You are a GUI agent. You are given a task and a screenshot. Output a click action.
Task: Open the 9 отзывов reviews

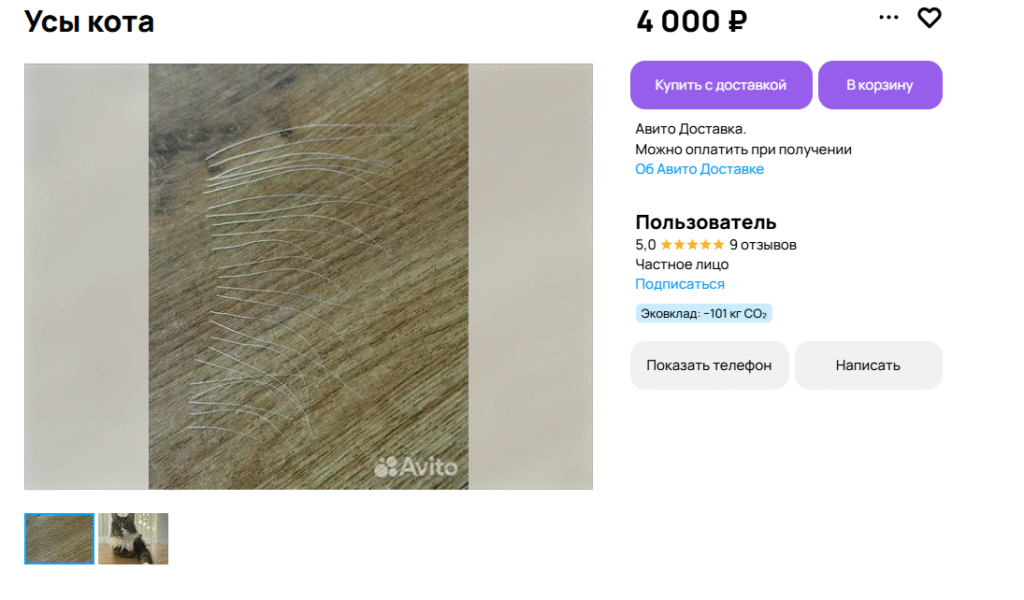pos(763,245)
